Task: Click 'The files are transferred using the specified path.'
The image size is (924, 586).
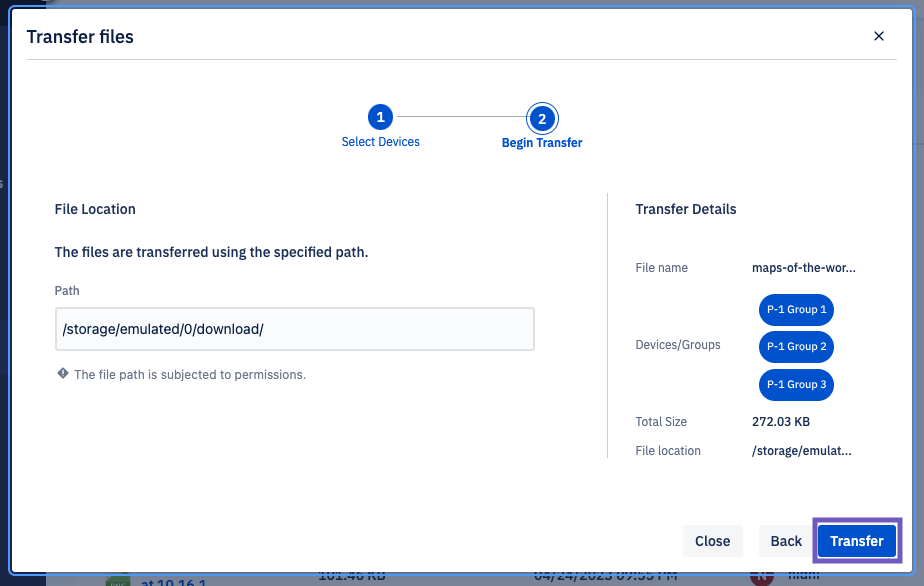Action: pyautogui.click(x=211, y=252)
